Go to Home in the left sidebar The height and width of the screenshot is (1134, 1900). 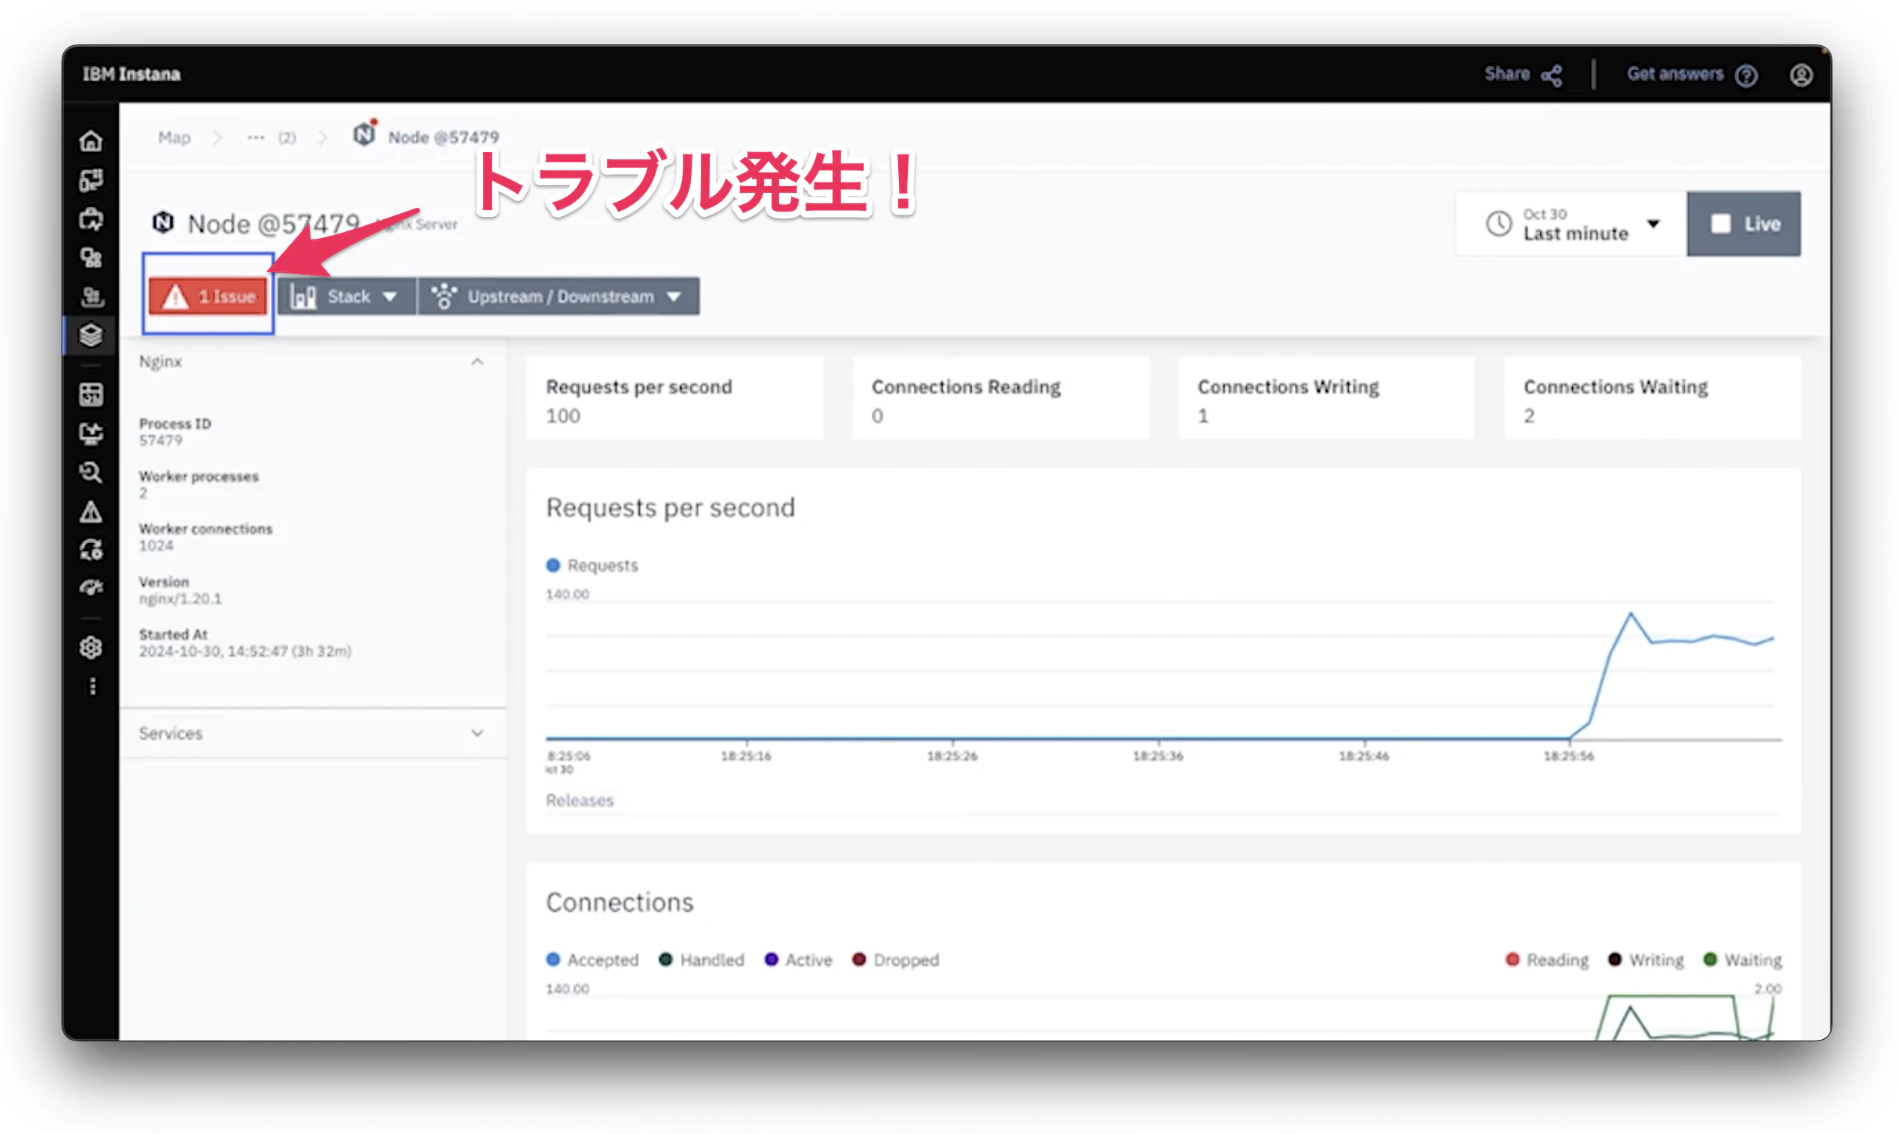(91, 141)
